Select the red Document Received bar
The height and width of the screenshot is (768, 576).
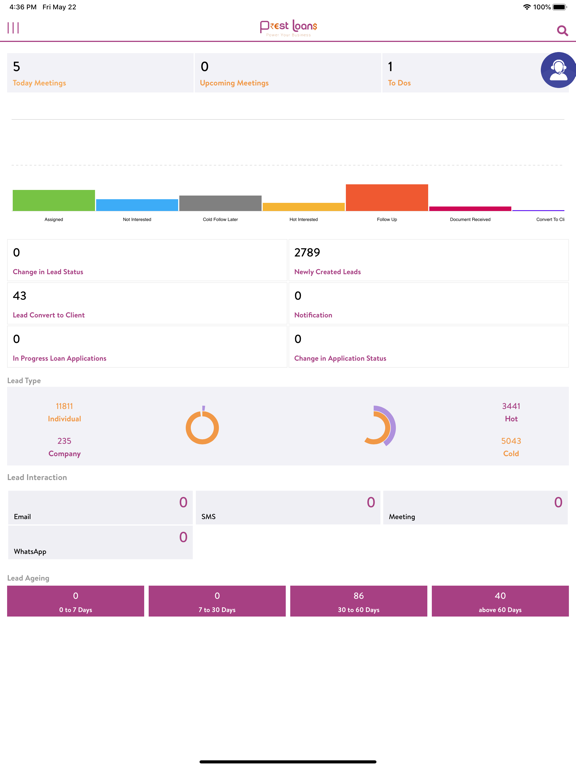470,209
